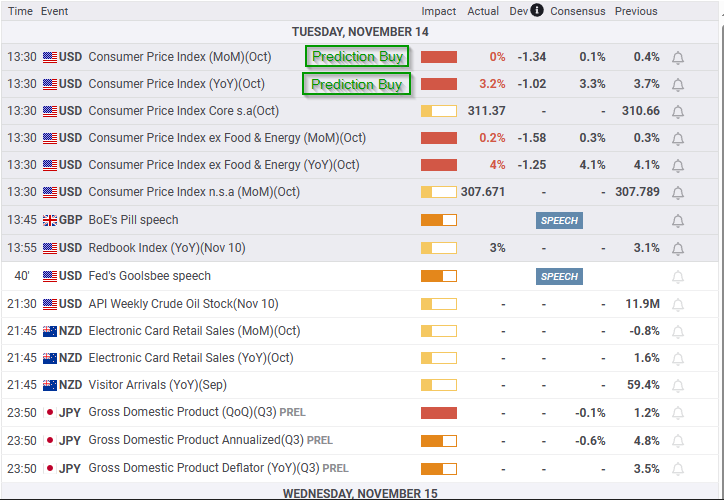Toggle alert bell for Consumer Price Index n.s.a
The width and height of the screenshot is (724, 500).
point(677,193)
